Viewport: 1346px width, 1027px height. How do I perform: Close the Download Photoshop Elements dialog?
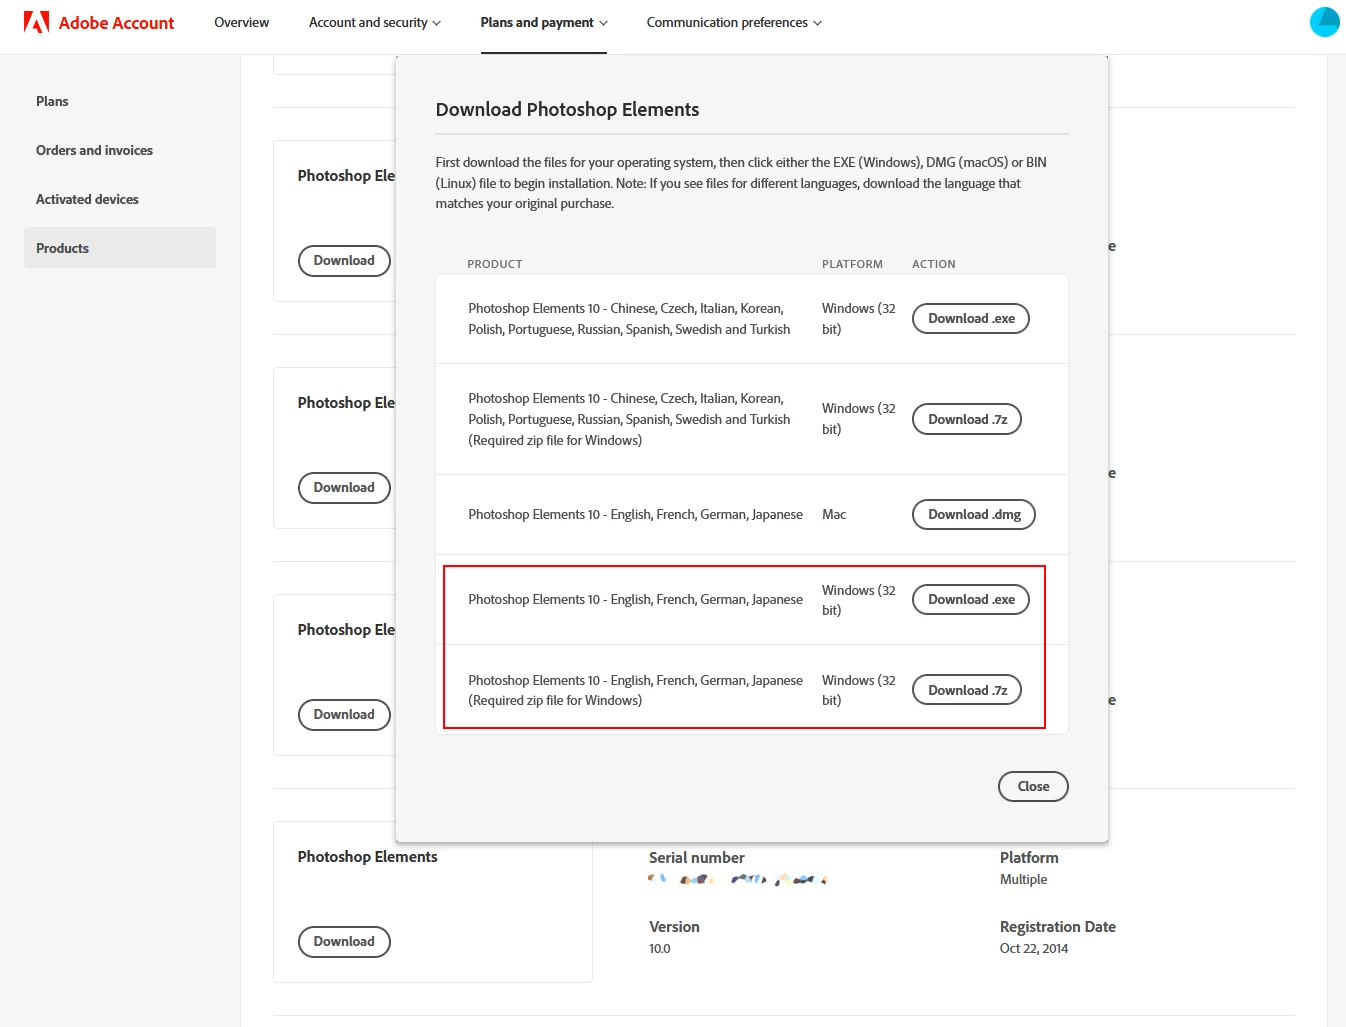(x=1033, y=787)
